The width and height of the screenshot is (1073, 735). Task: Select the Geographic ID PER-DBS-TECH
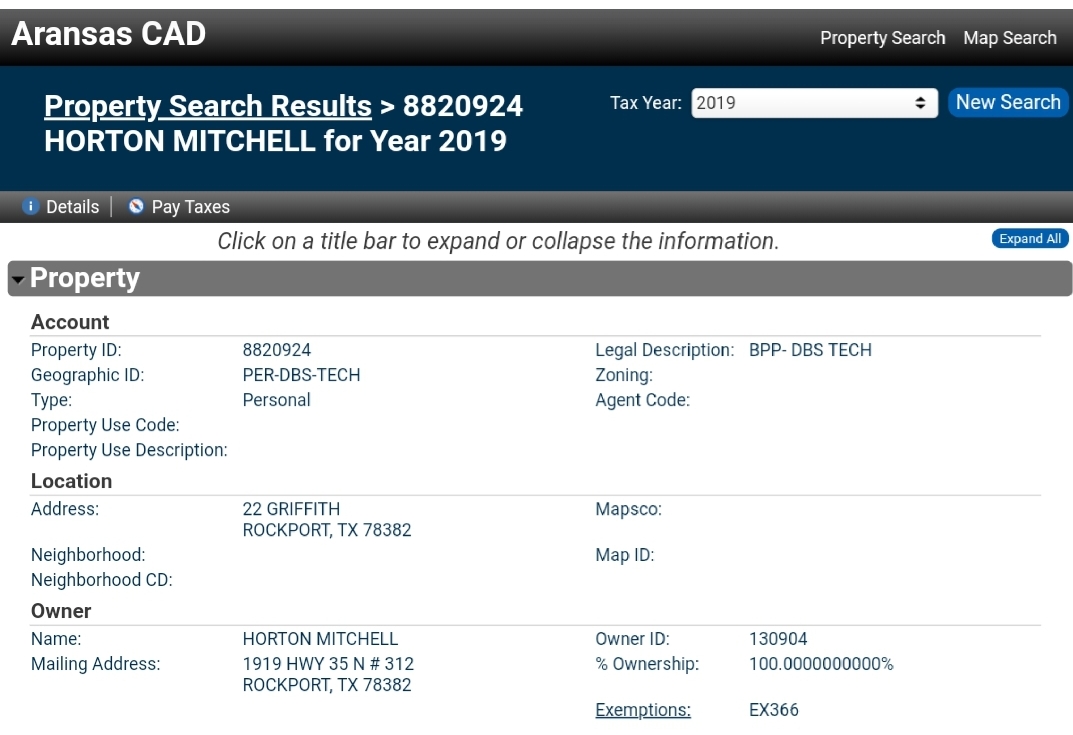301,375
